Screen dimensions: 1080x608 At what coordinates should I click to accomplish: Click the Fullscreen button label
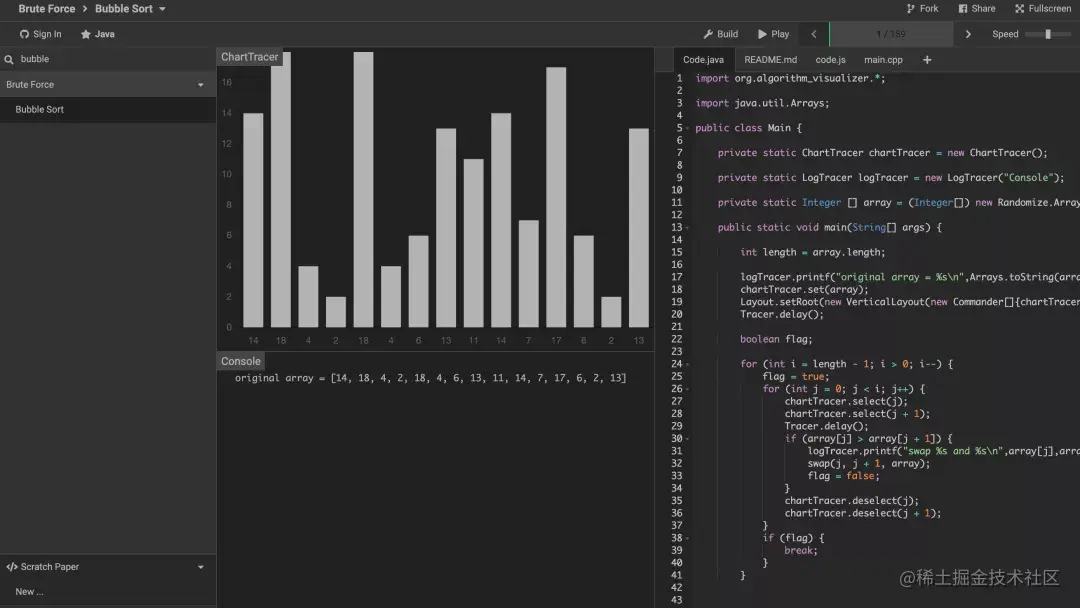pos(1050,9)
